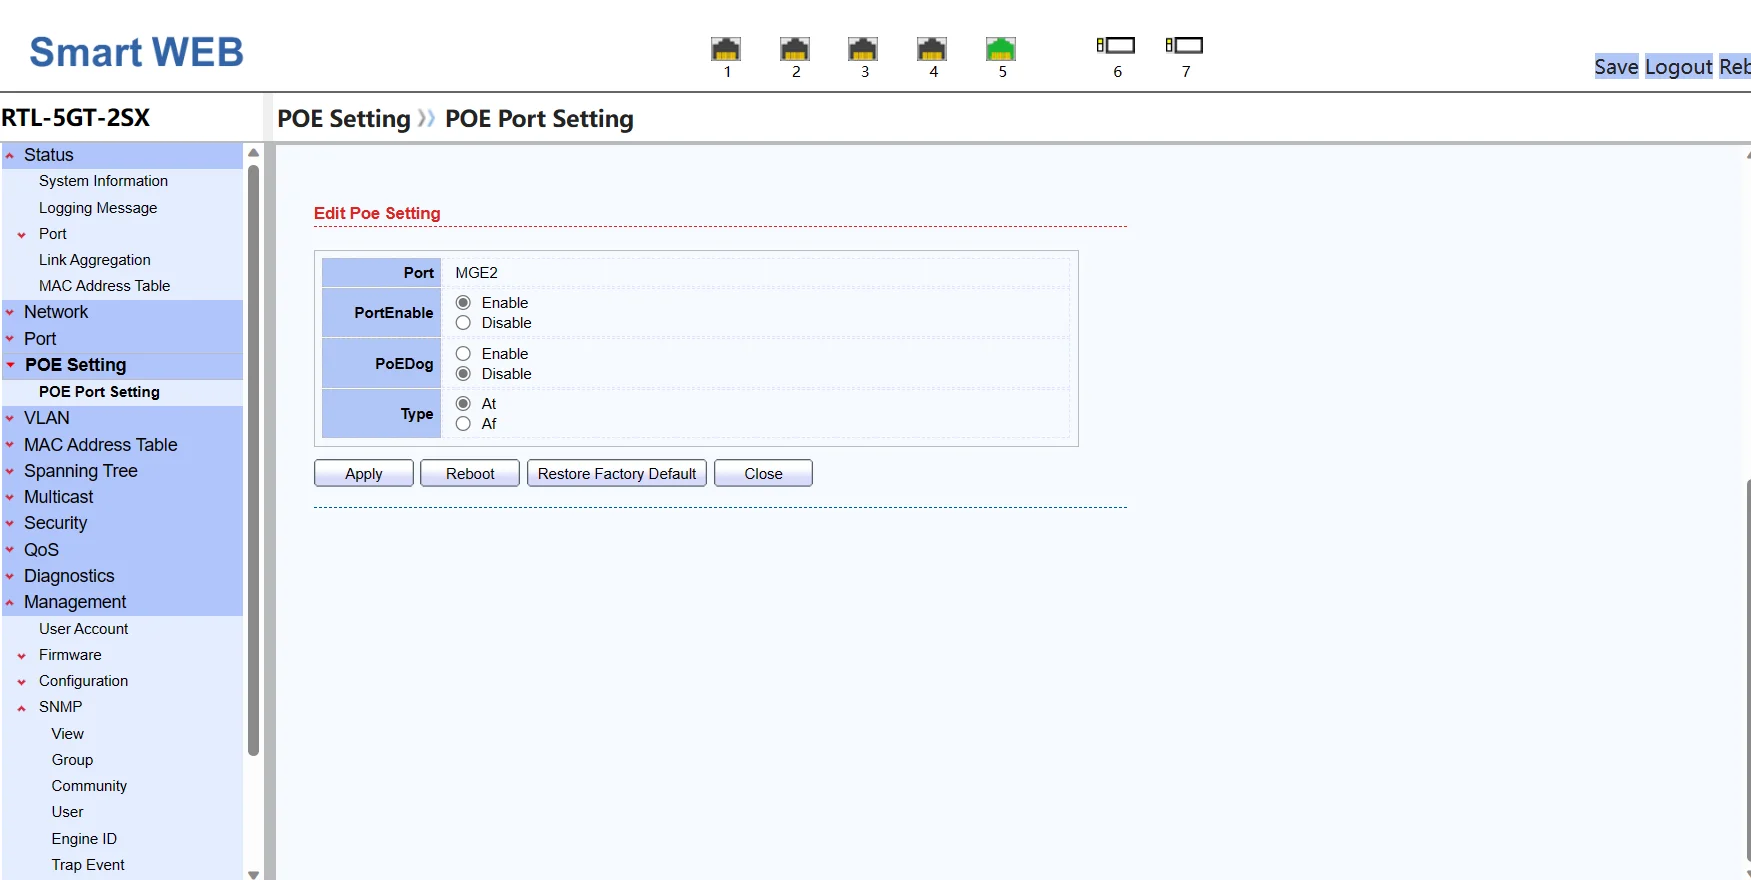Image resolution: width=1751 pixels, height=880 pixels.
Task: Click the Smart WEB logo
Action: 136,52
